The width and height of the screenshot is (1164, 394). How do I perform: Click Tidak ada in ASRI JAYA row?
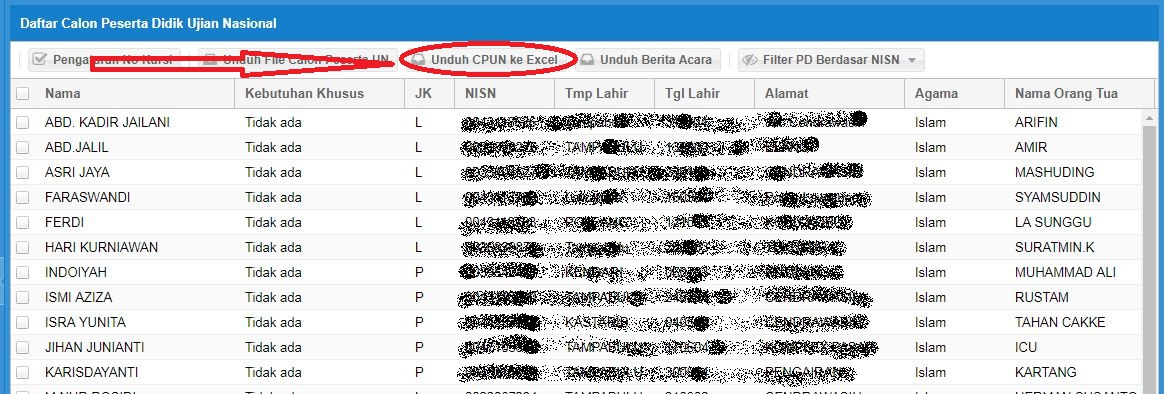(273, 173)
